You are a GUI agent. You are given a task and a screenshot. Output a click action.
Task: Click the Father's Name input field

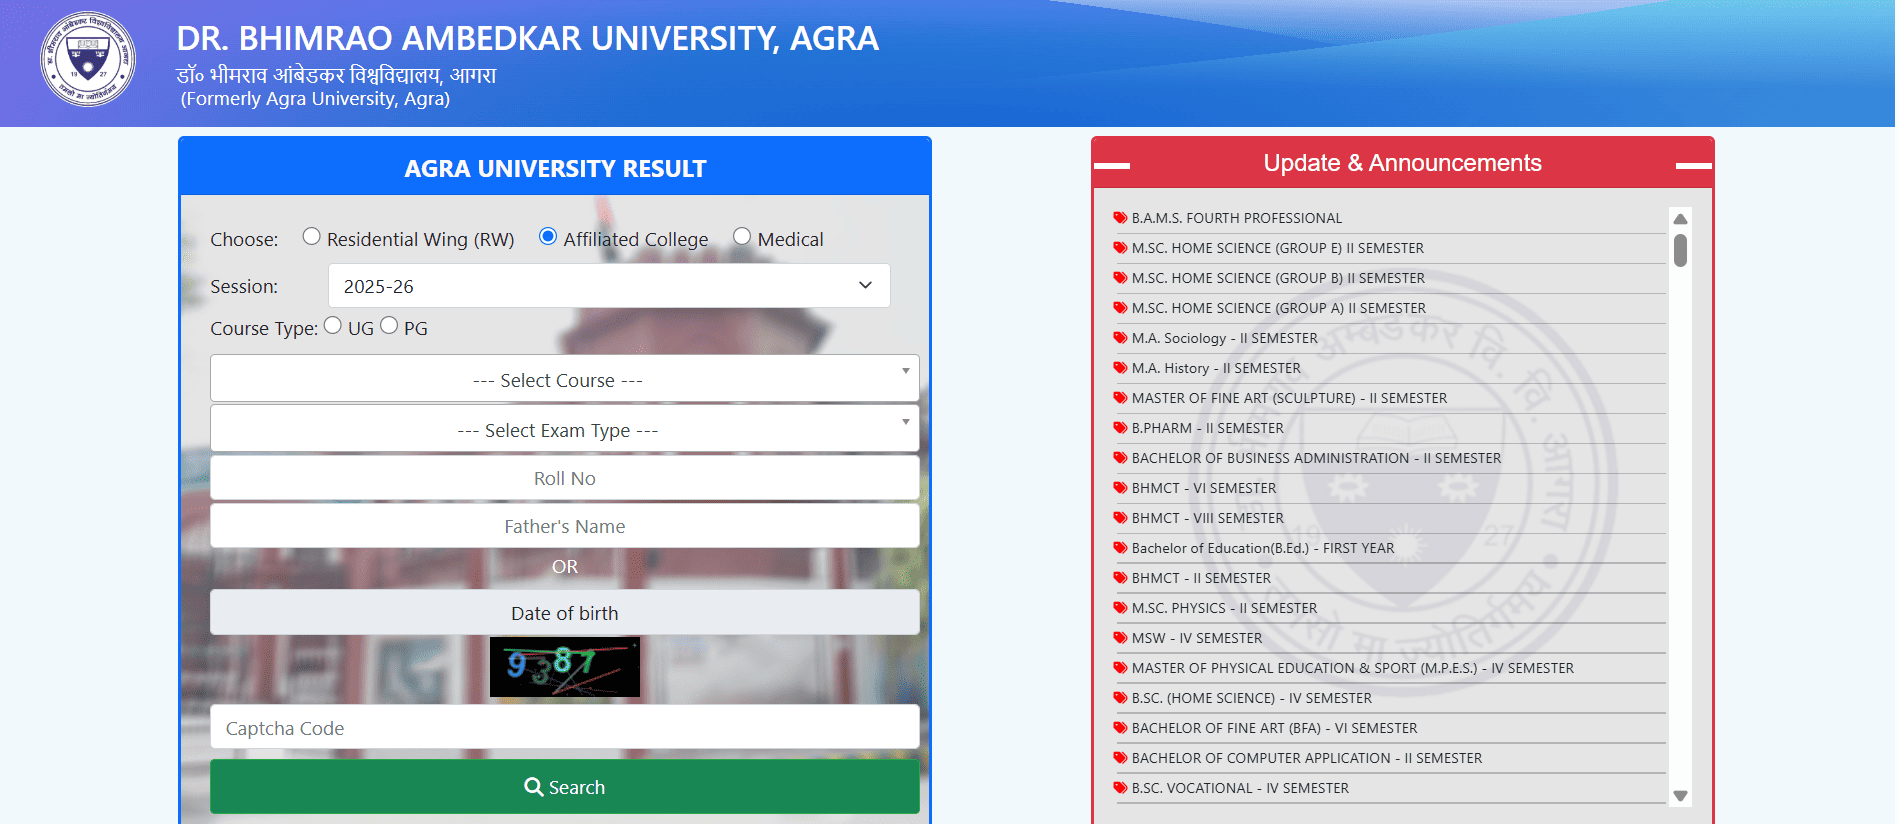pos(565,526)
